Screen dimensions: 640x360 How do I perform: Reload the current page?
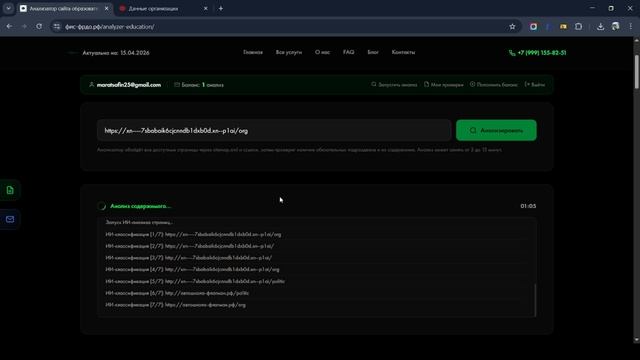pyautogui.click(x=39, y=27)
